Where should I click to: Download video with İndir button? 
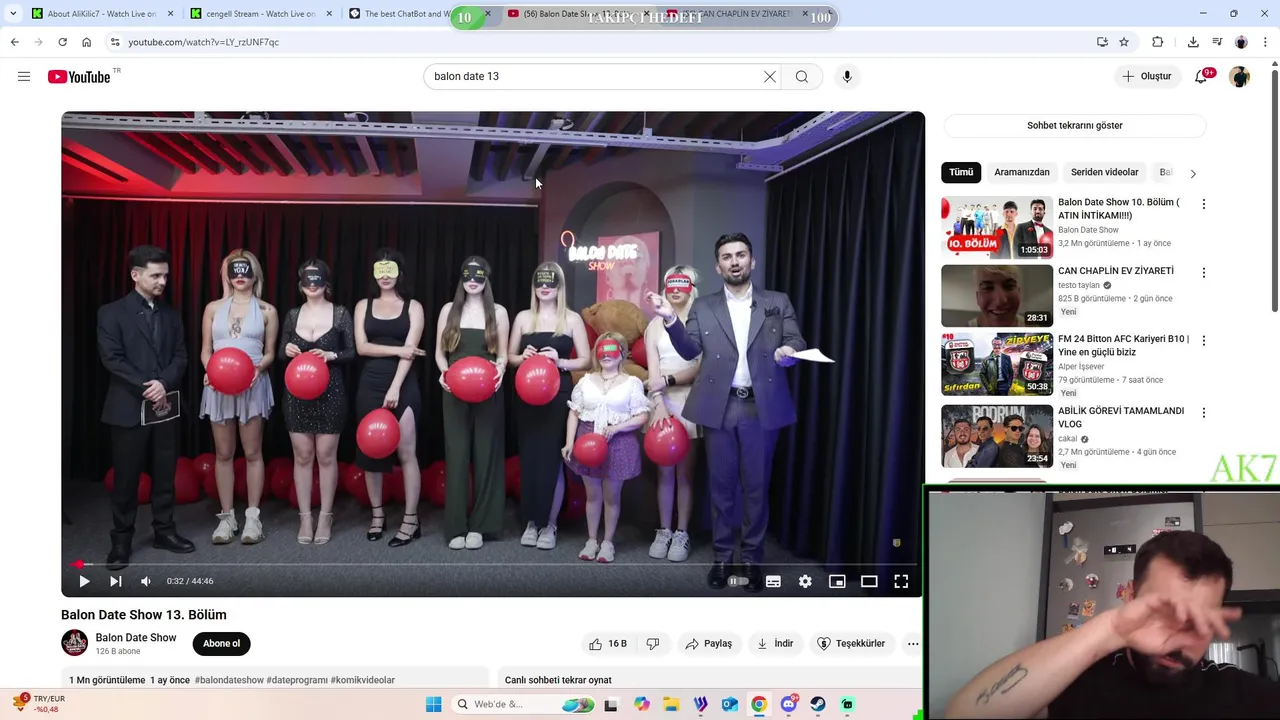(x=775, y=644)
